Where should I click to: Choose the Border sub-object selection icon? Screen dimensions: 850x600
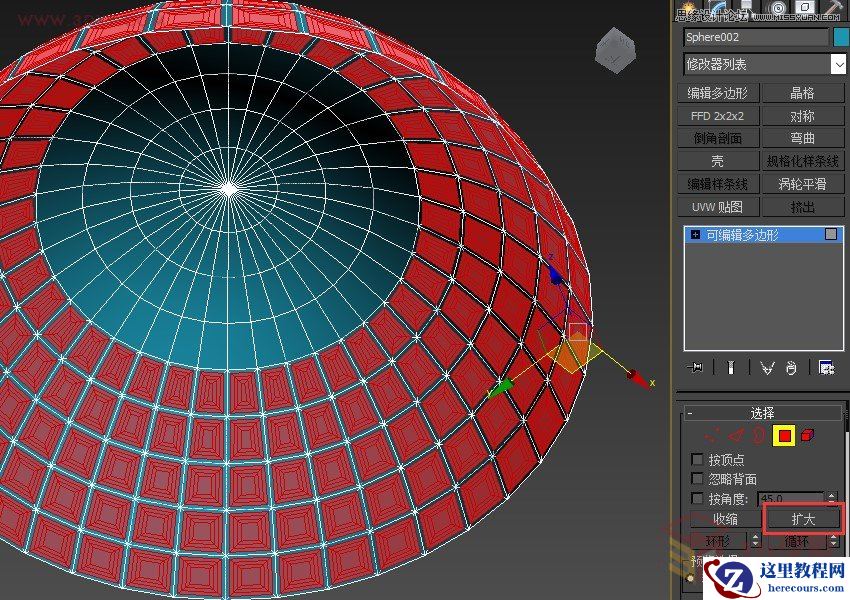pyautogui.click(x=759, y=435)
